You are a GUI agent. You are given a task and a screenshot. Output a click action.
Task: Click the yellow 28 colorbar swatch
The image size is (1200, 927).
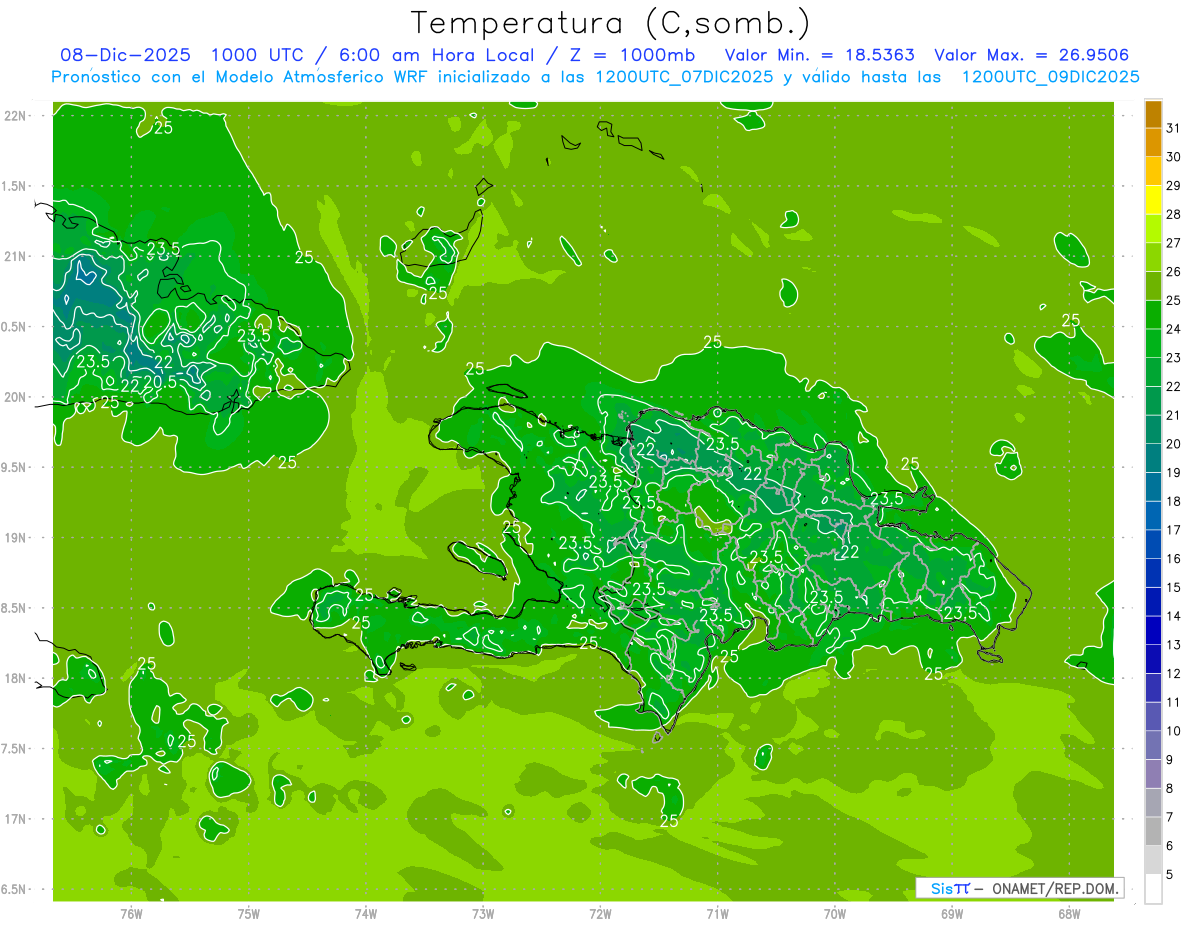click(x=1153, y=200)
